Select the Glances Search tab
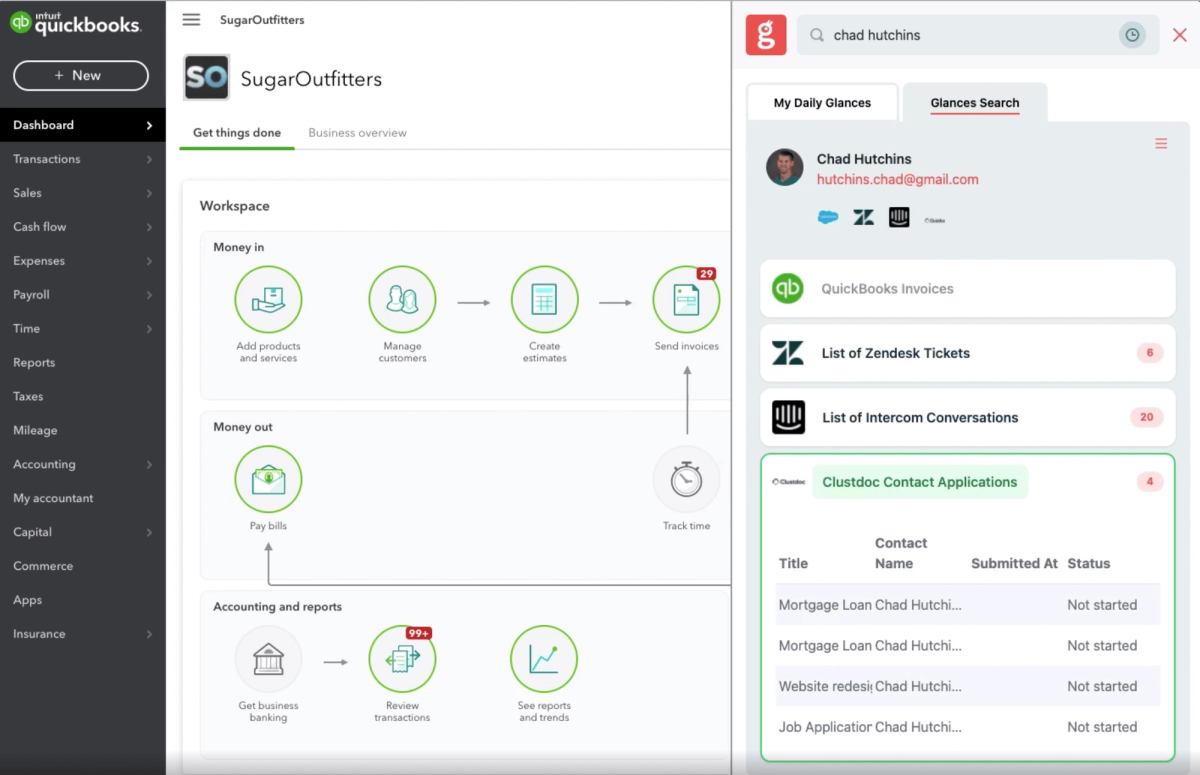The image size is (1200, 775). tap(975, 103)
